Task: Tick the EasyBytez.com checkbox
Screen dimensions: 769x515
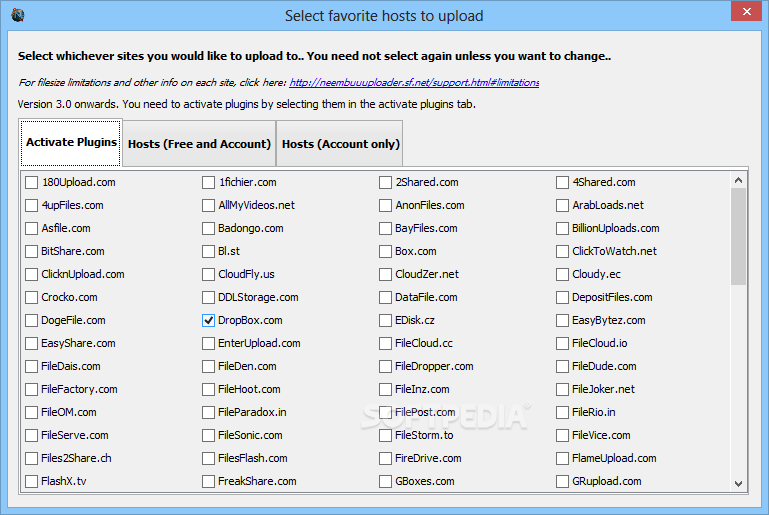Action: pos(562,320)
